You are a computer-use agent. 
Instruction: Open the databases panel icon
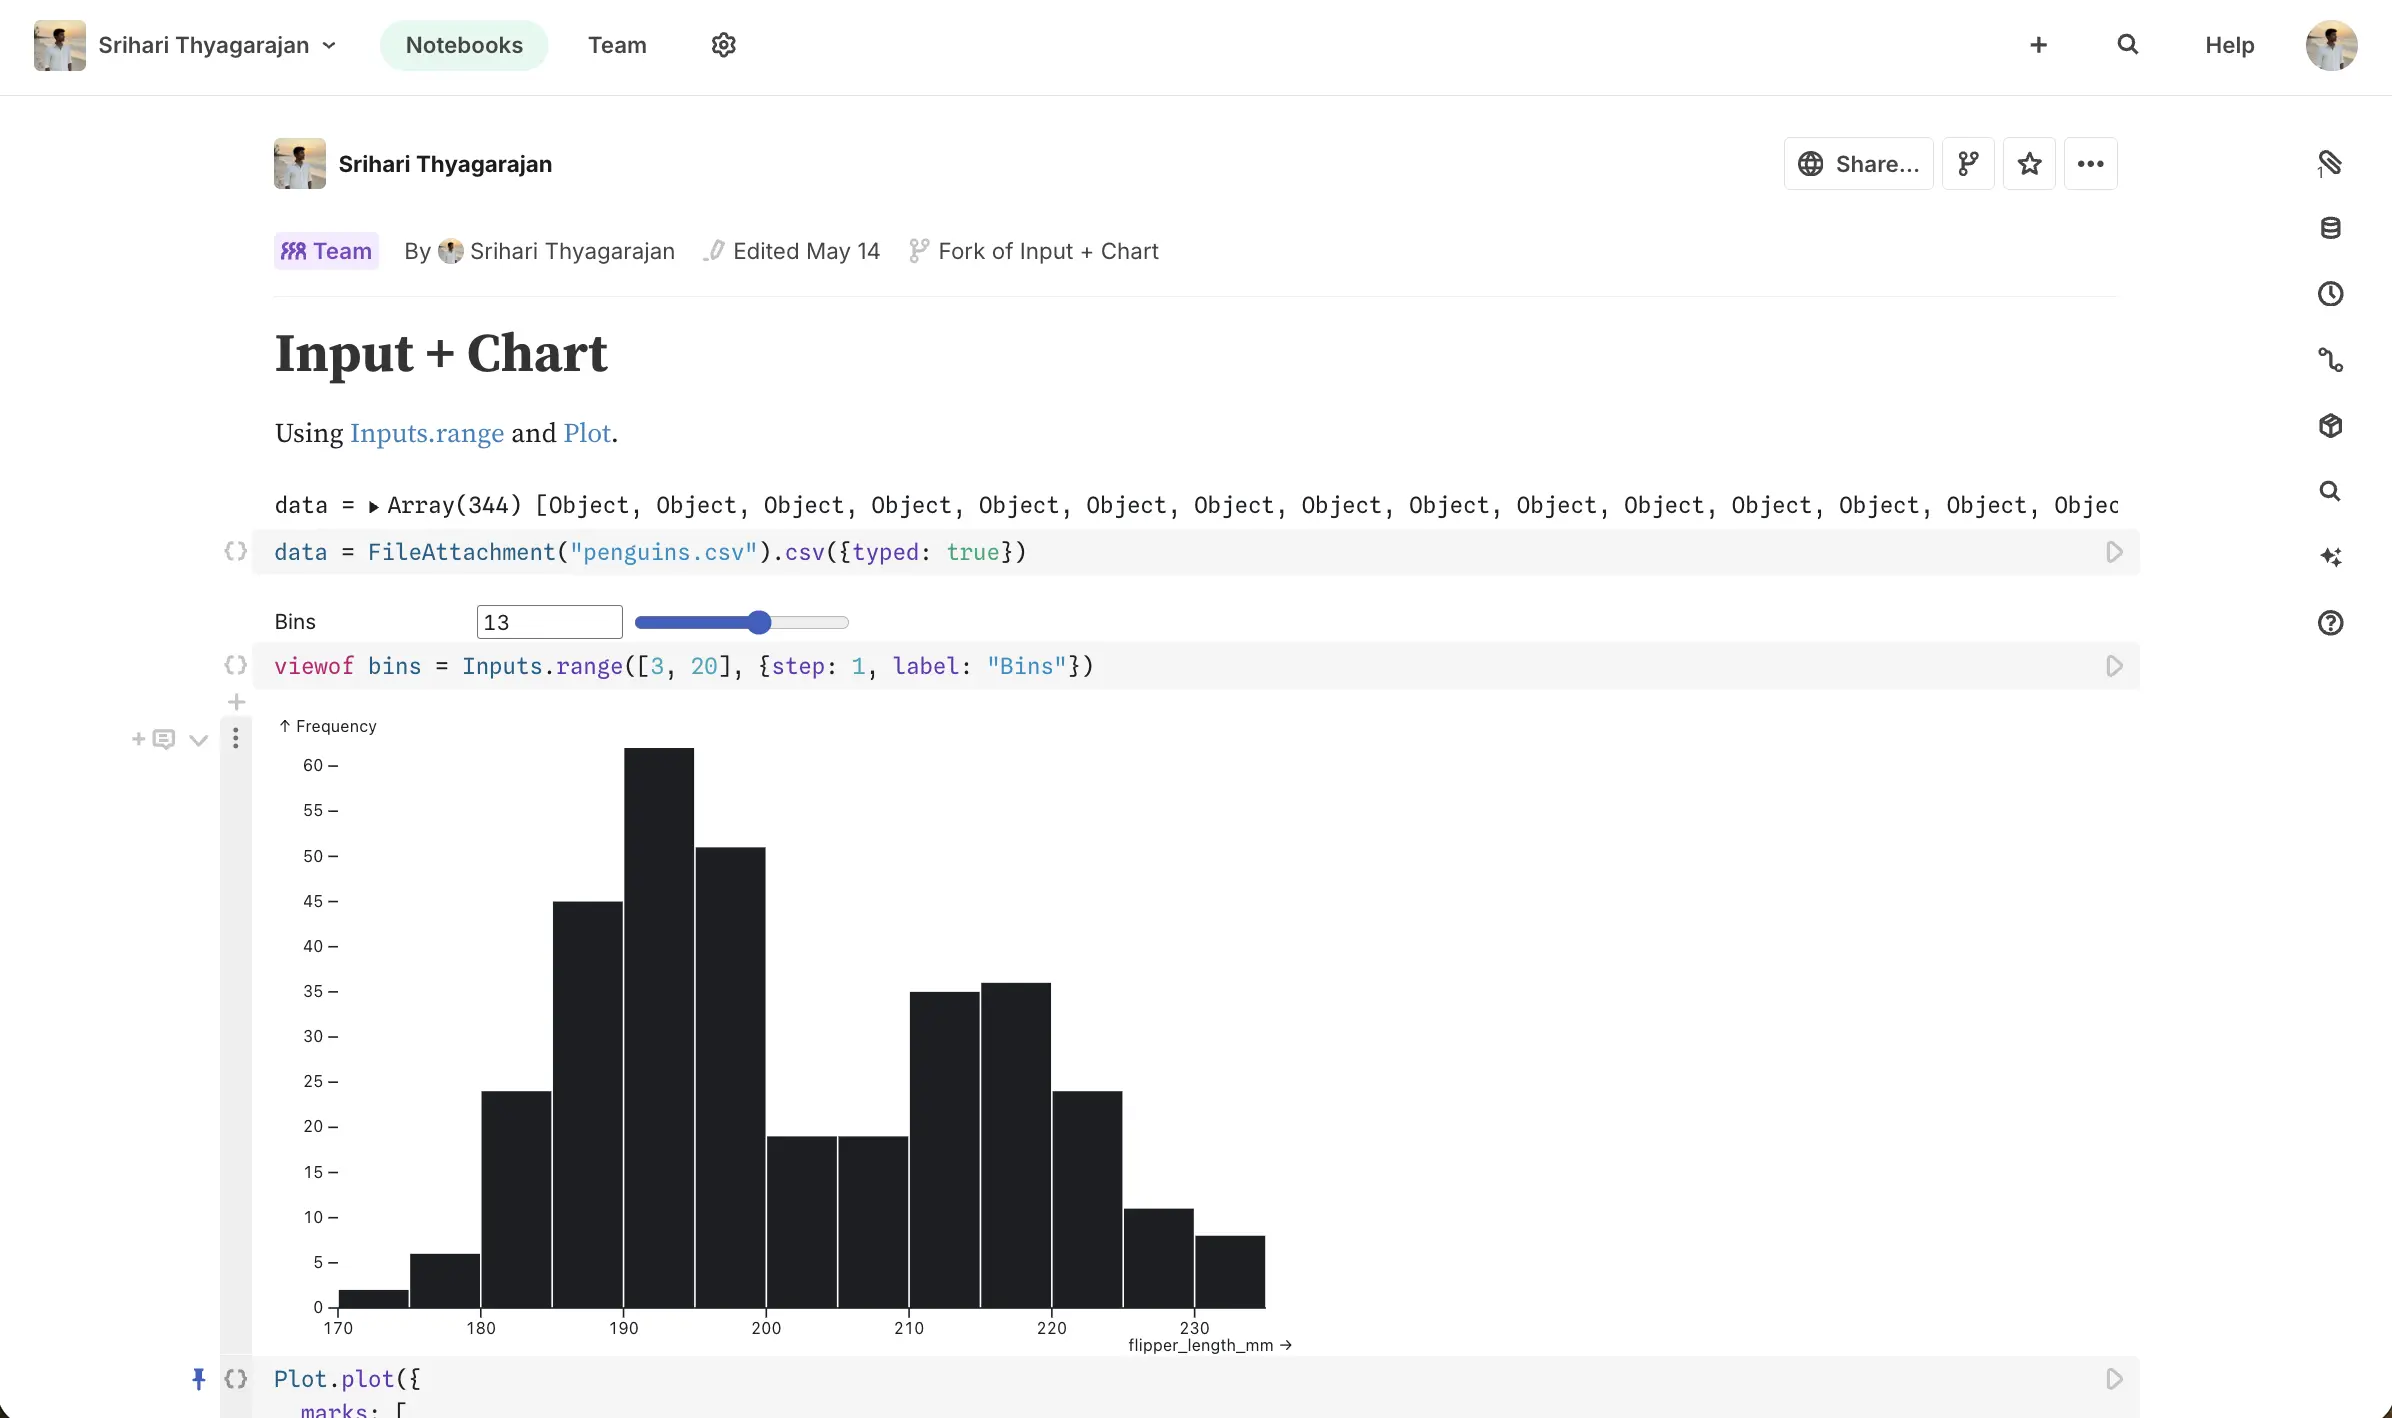point(2330,228)
